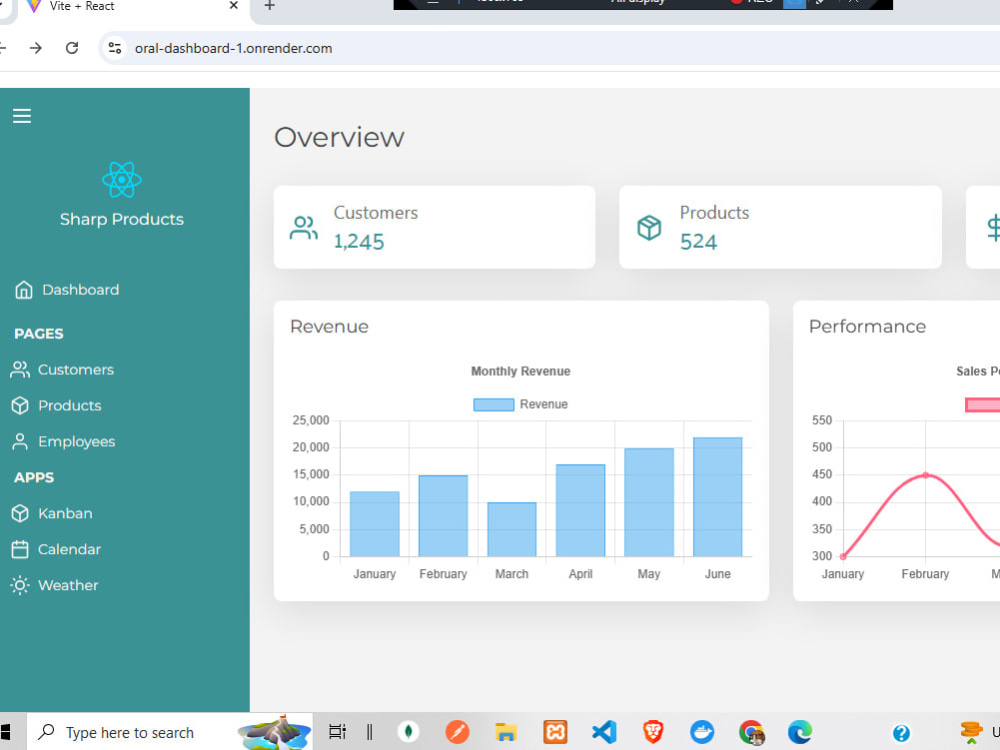Click the dollar sign card icon
Screen dimensions: 1000x750
tap(994, 228)
